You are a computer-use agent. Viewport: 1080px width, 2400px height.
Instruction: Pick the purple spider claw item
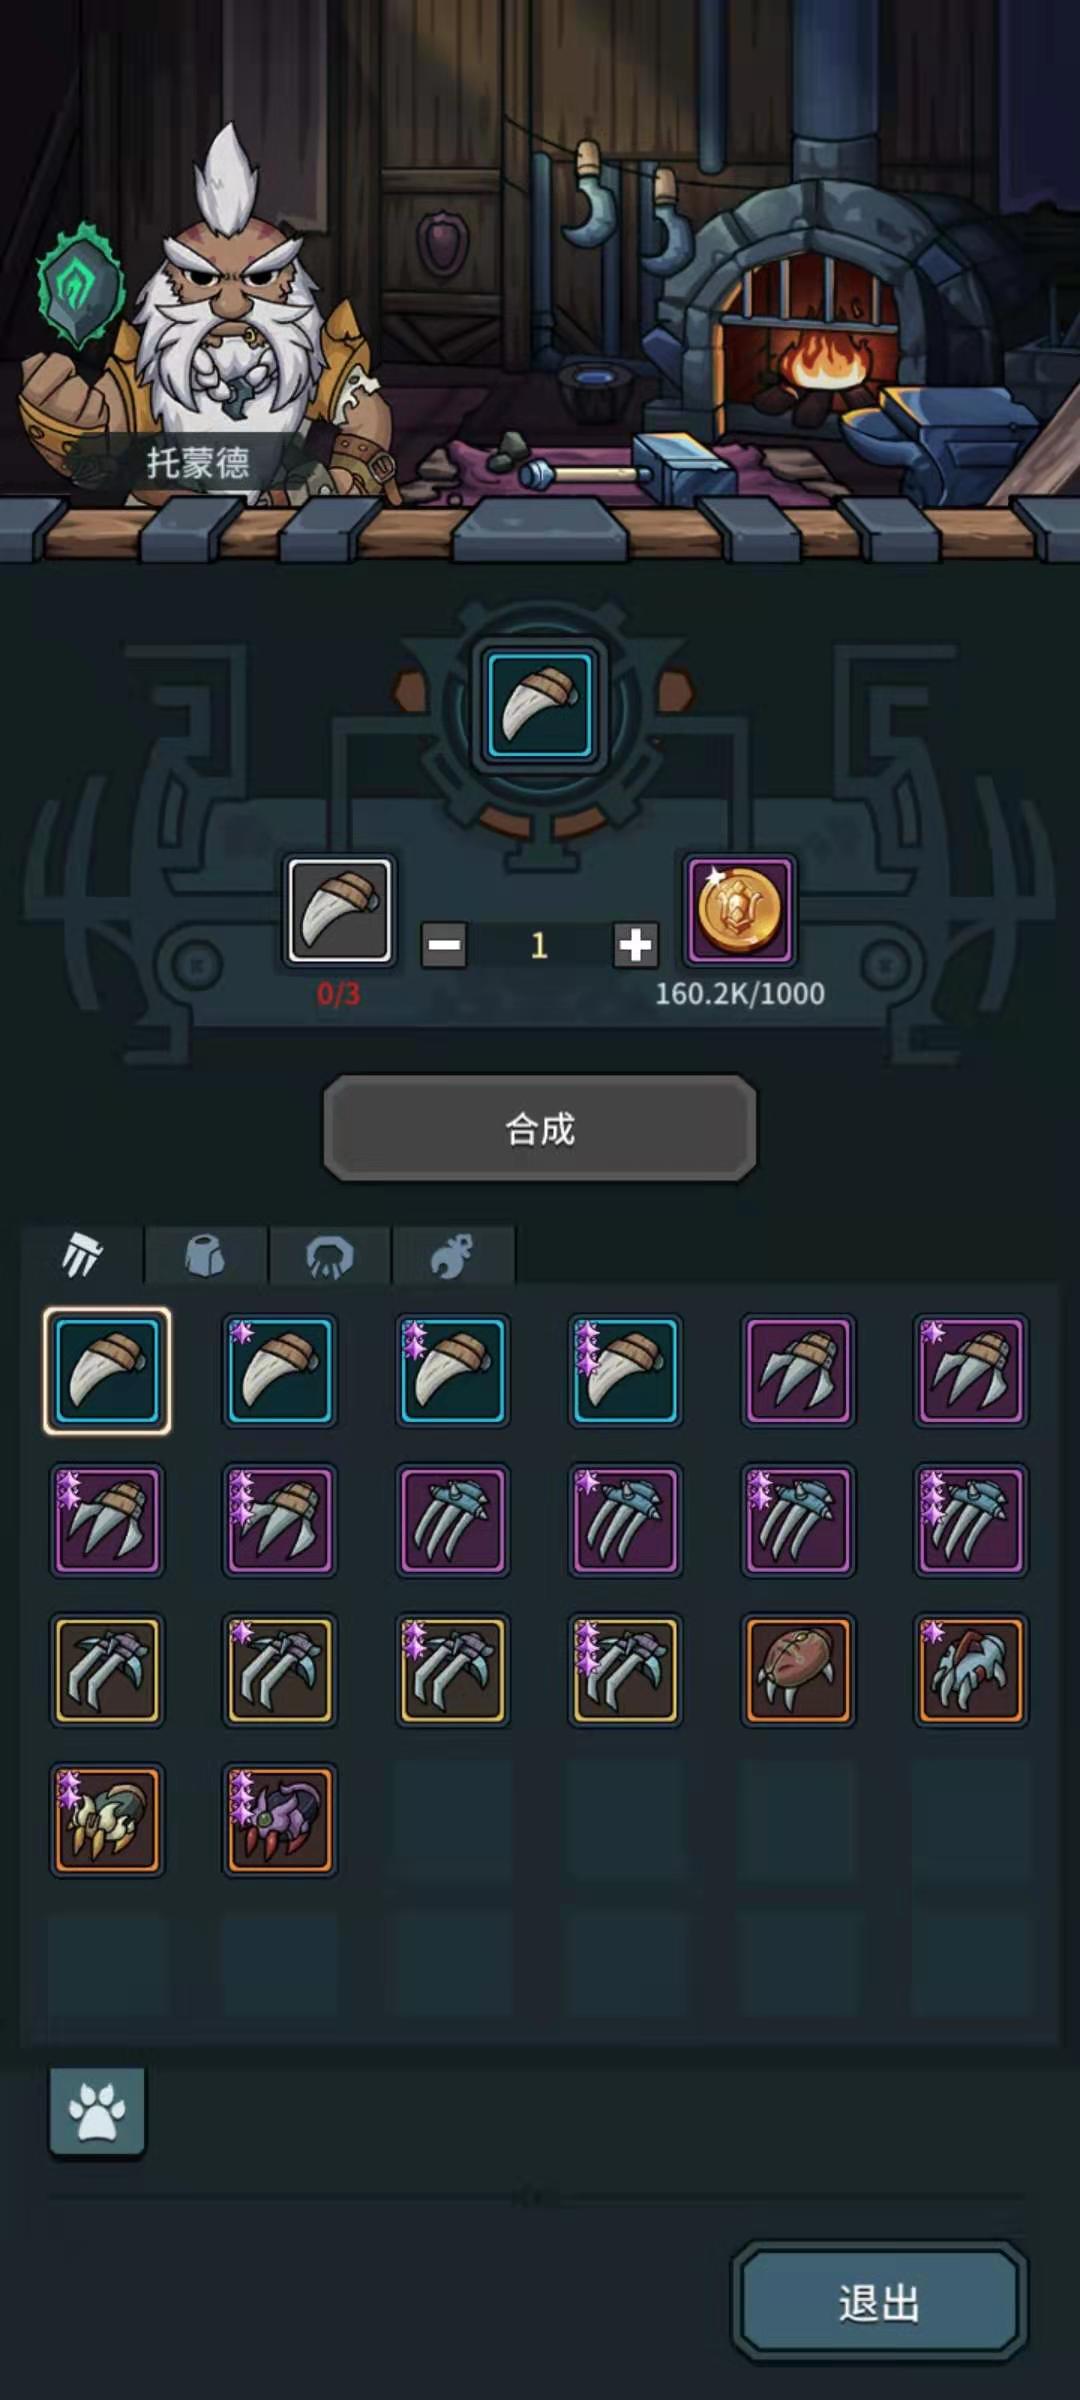(x=279, y=1818)
